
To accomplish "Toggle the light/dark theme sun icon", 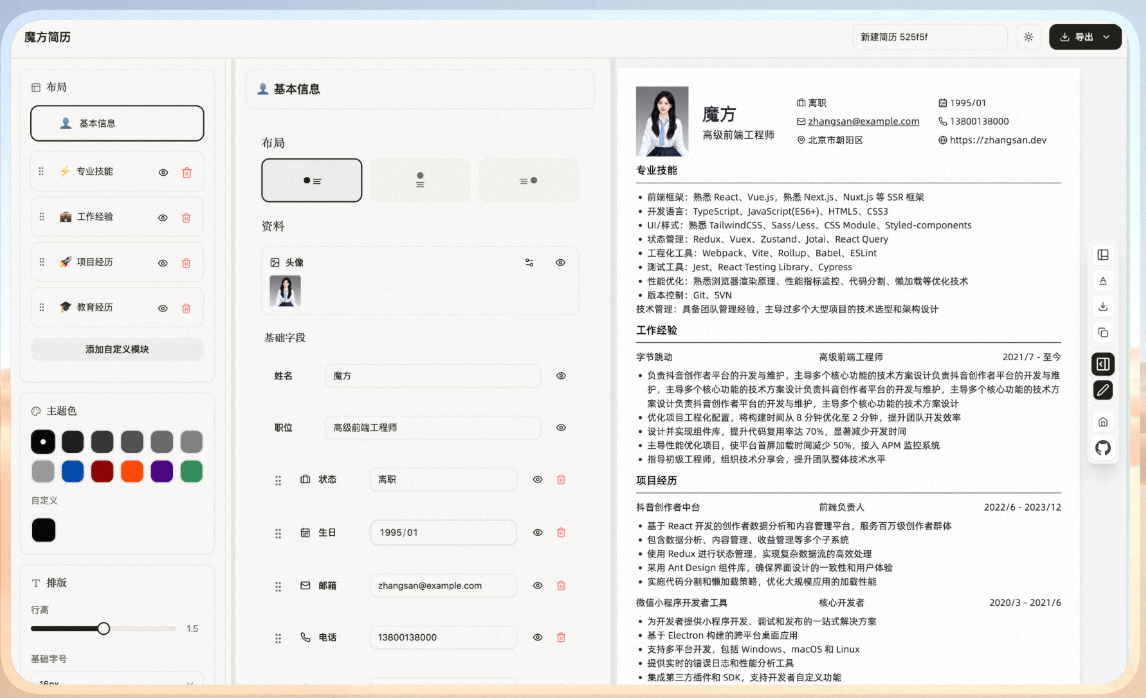I will click(1028, 37).
